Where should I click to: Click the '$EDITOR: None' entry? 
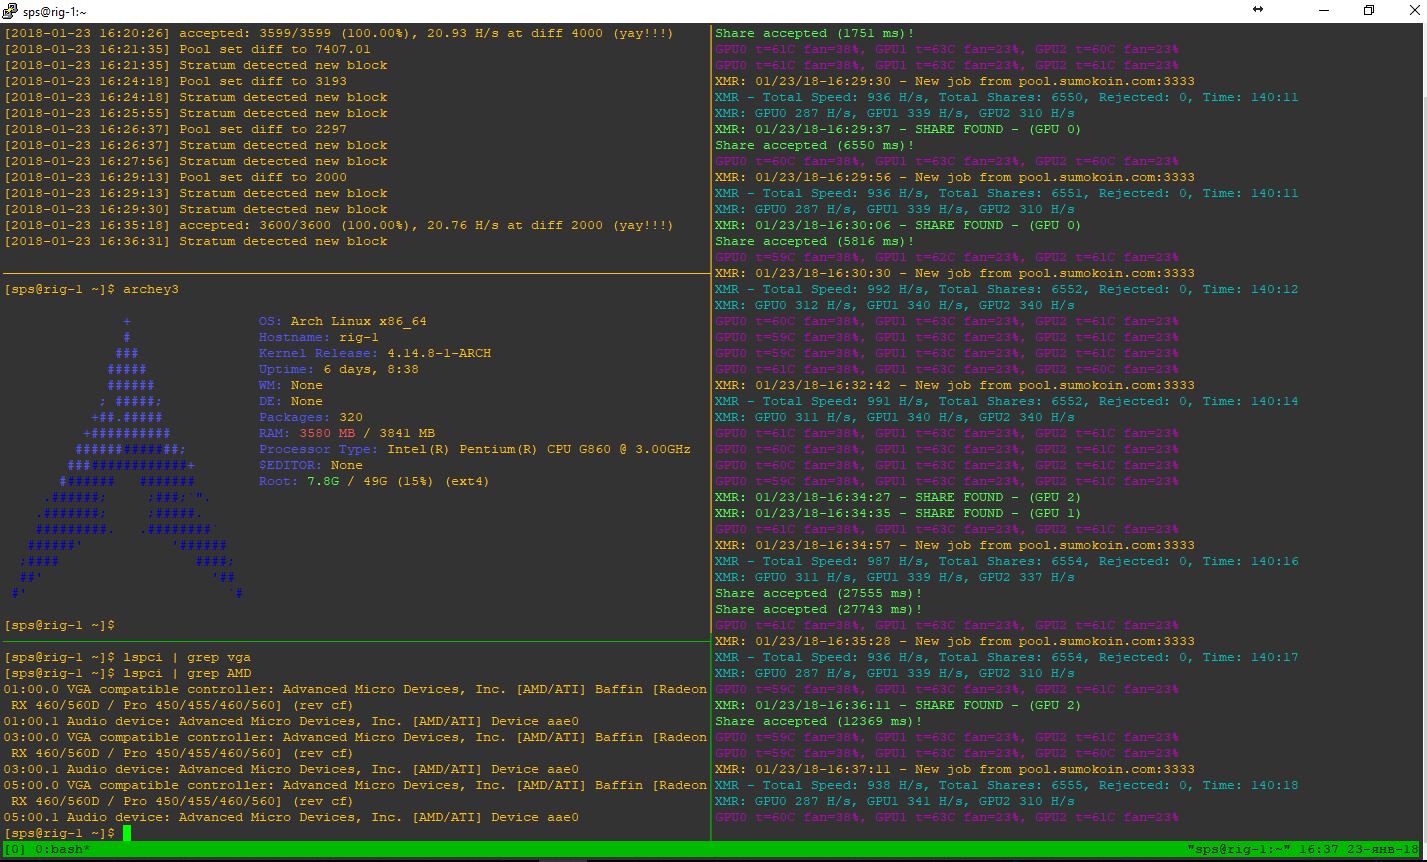(x=311, y=465)
